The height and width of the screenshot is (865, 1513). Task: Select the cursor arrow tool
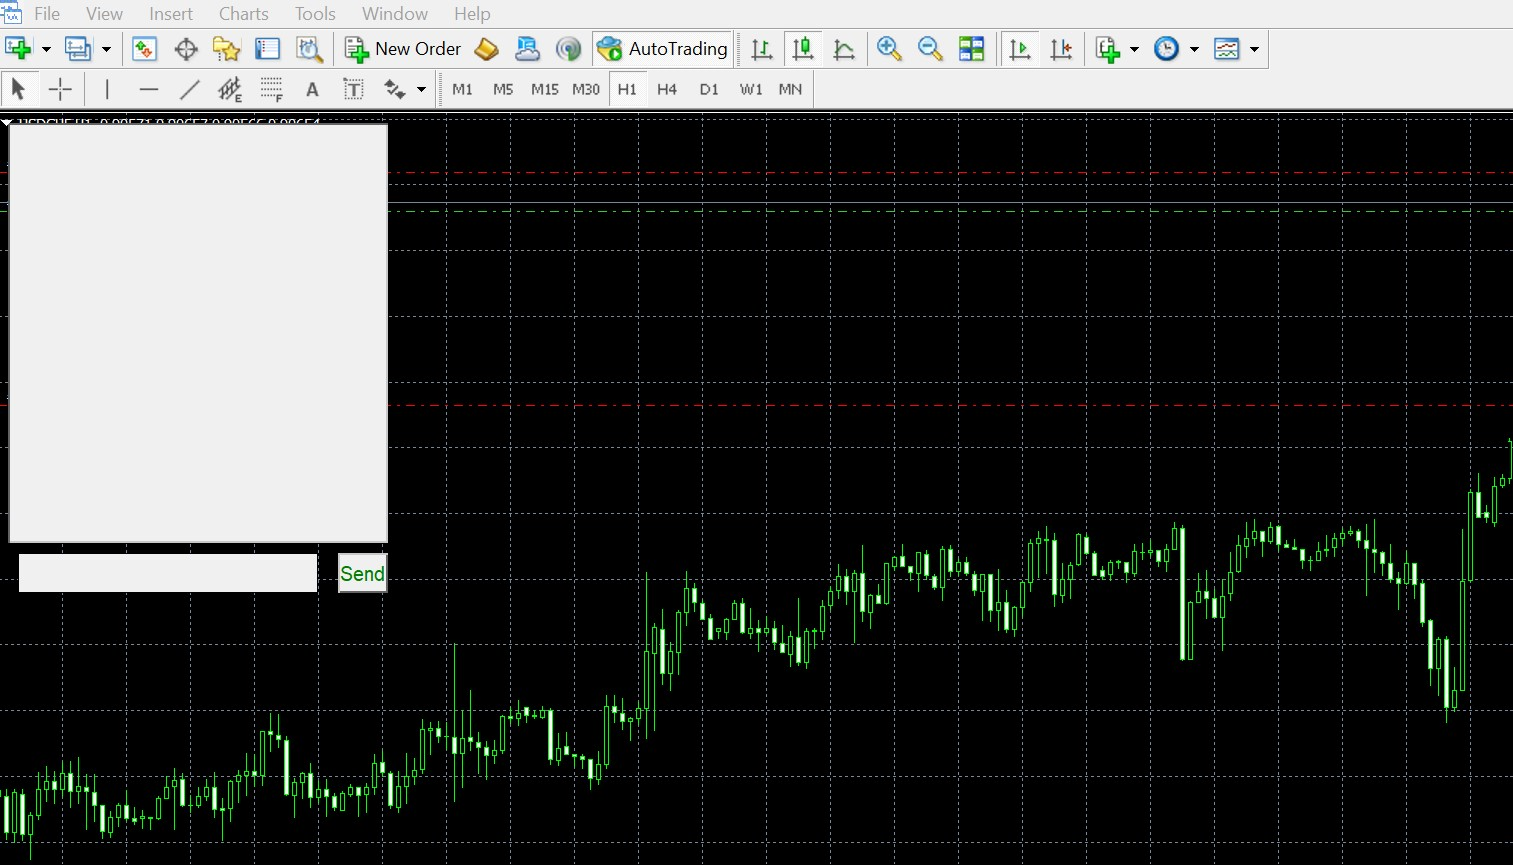(x=18, y=89)
